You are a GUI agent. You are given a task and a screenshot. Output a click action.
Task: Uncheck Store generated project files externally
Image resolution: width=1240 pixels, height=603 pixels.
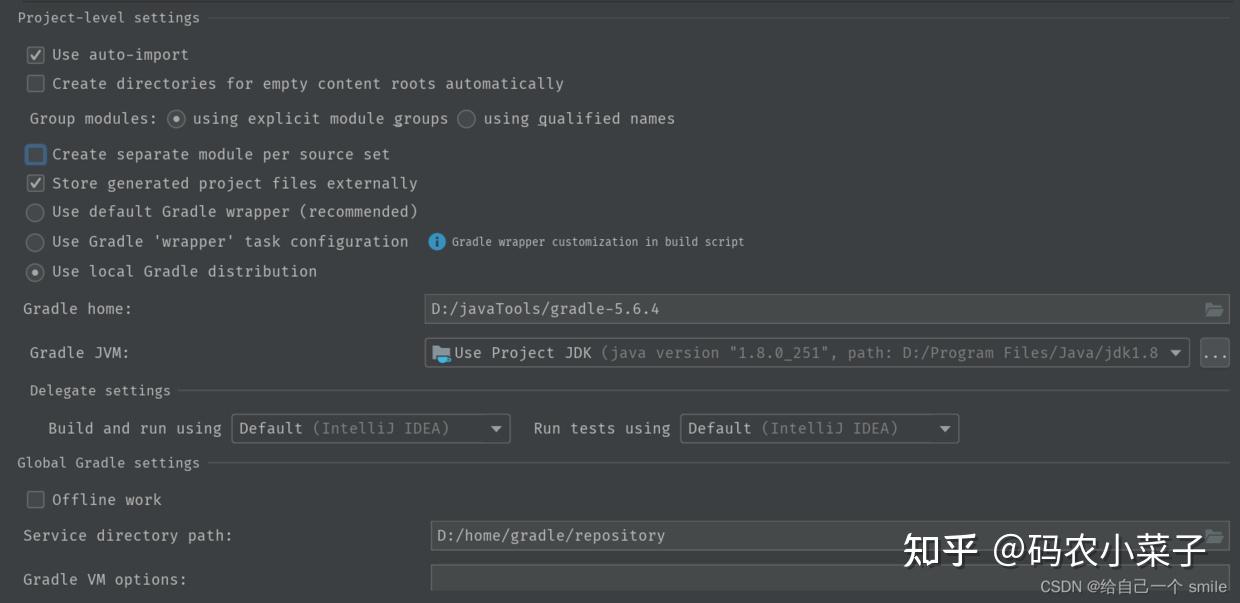[x=35, y=183]
